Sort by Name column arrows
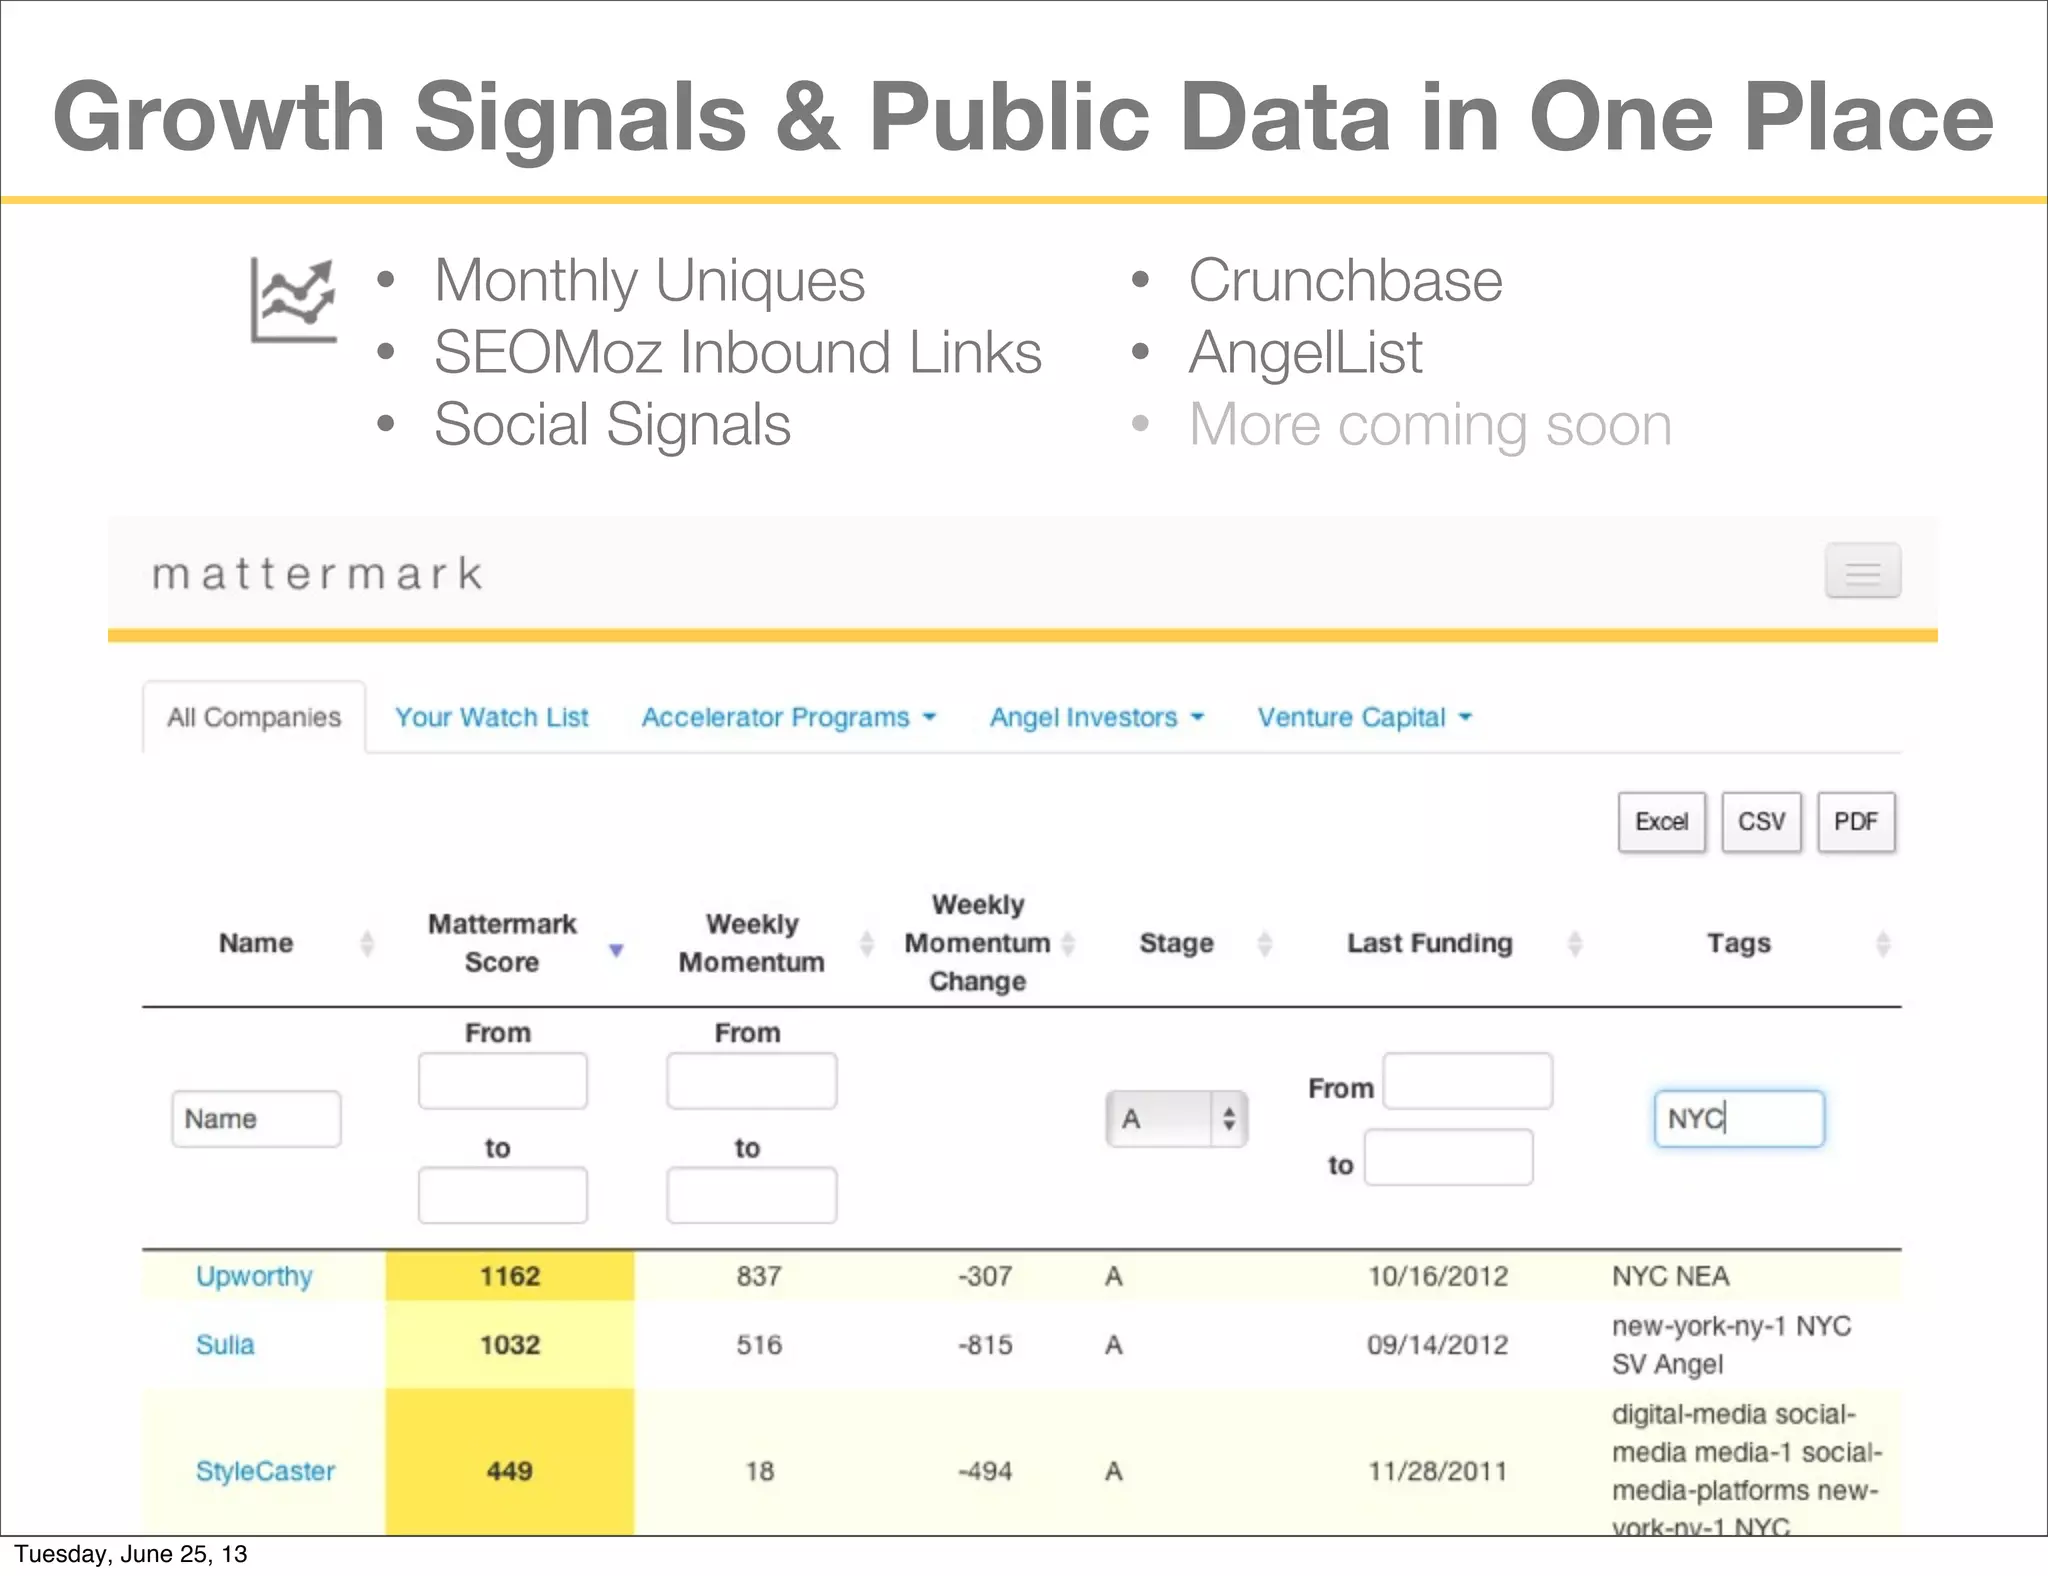 pyautogui.click(x=366, y=943)
